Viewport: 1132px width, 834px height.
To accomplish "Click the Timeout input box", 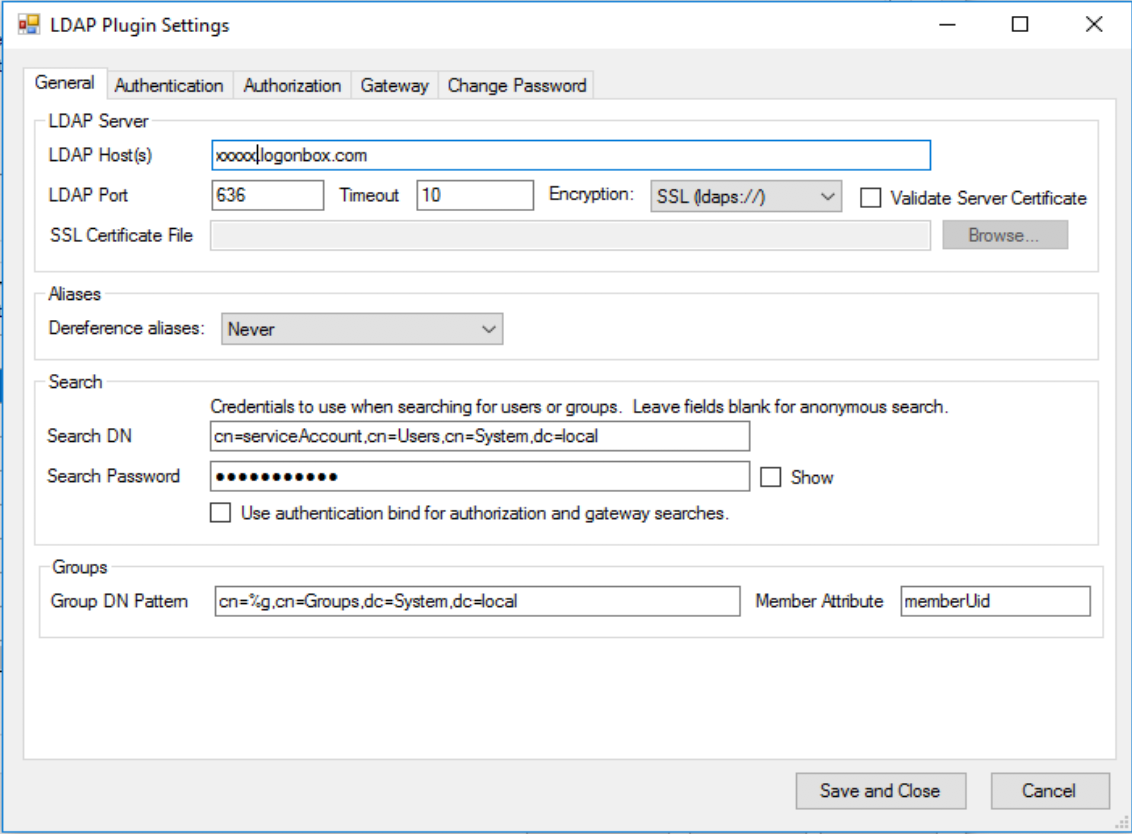I will click(475, 196).
